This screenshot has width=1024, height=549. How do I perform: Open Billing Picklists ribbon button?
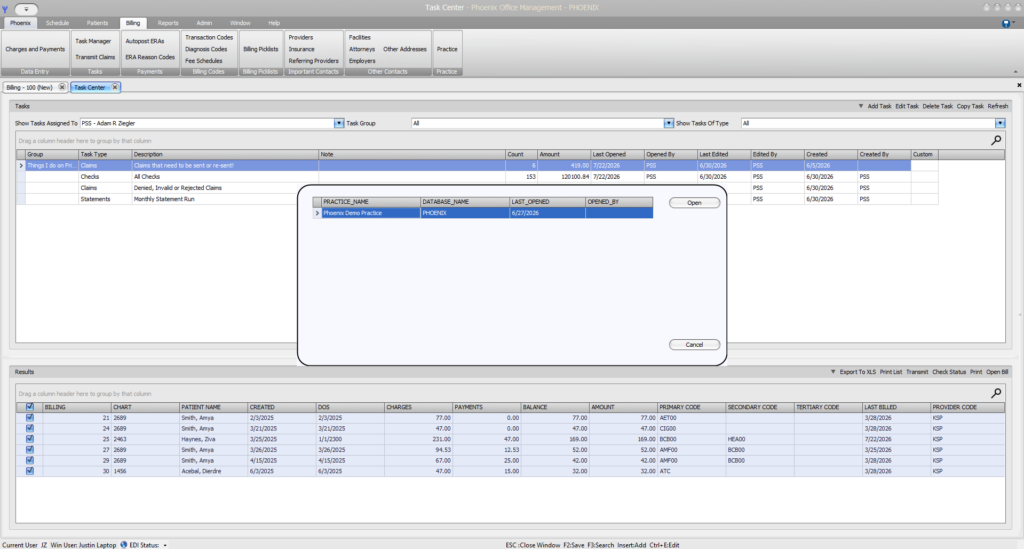261,49
